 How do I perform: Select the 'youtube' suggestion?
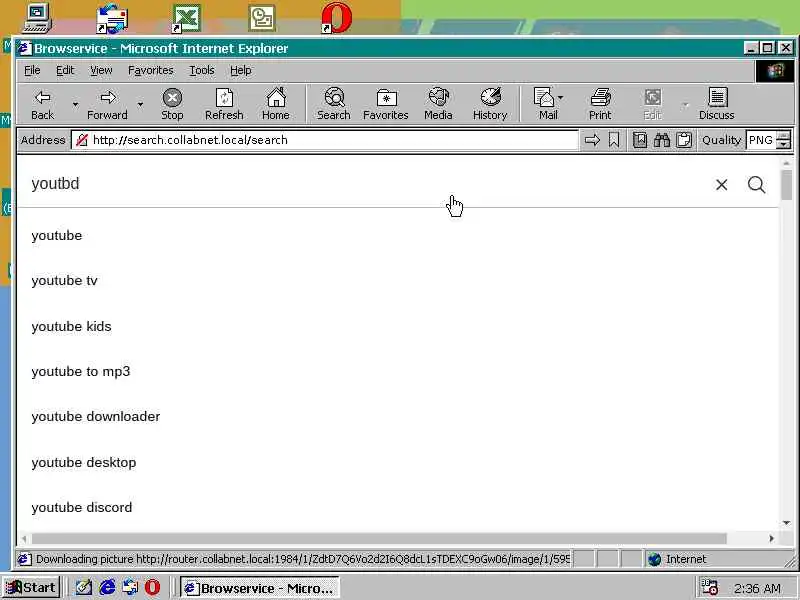[57, 236]
